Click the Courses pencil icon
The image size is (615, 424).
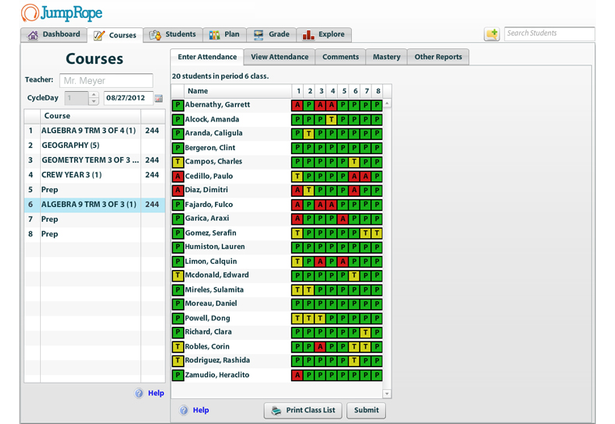click(x=99, y=35)
